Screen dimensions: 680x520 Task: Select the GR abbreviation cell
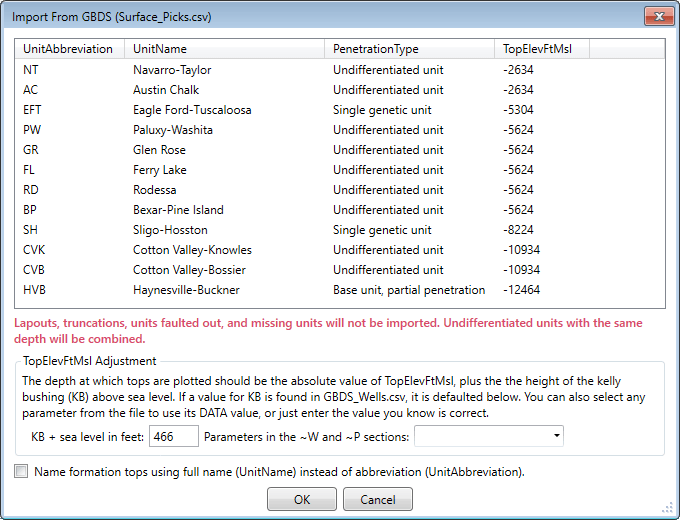31,150
